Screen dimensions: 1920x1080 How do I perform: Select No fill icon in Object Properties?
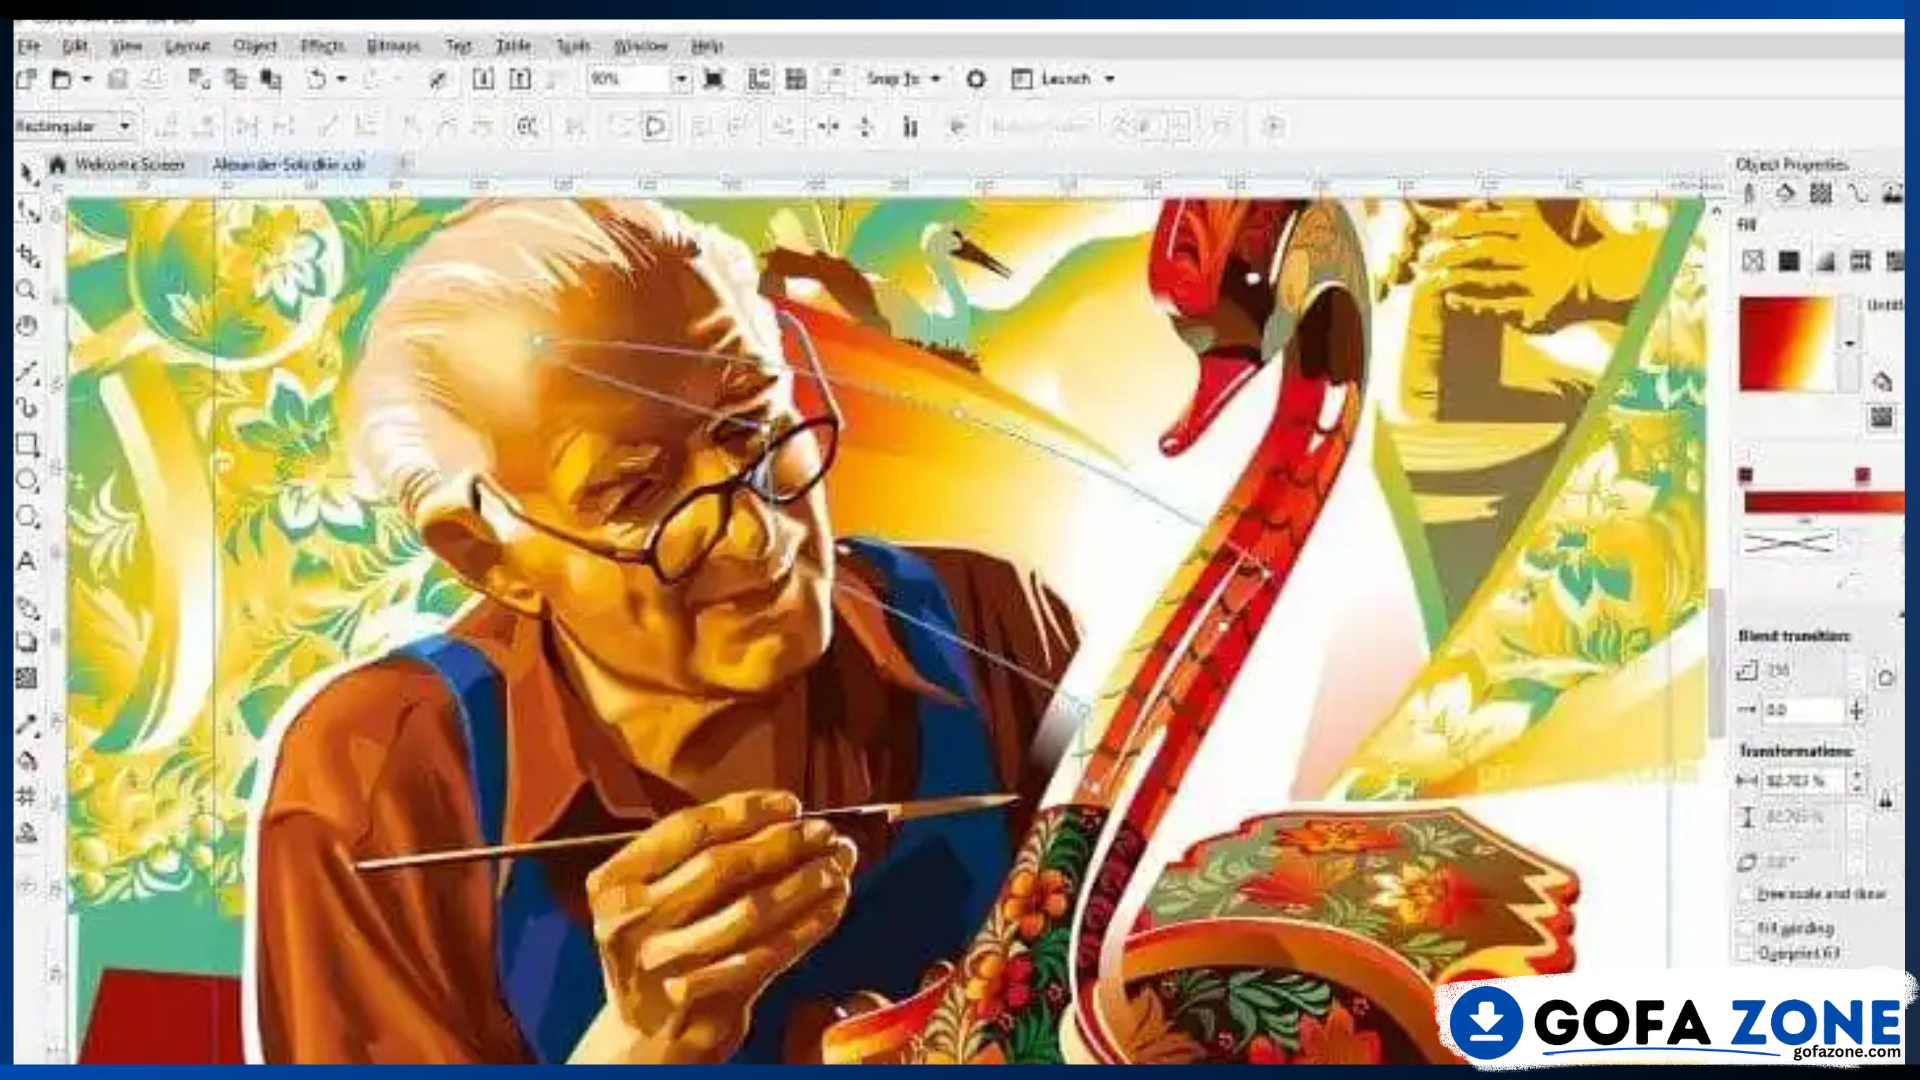(1753, 261)
